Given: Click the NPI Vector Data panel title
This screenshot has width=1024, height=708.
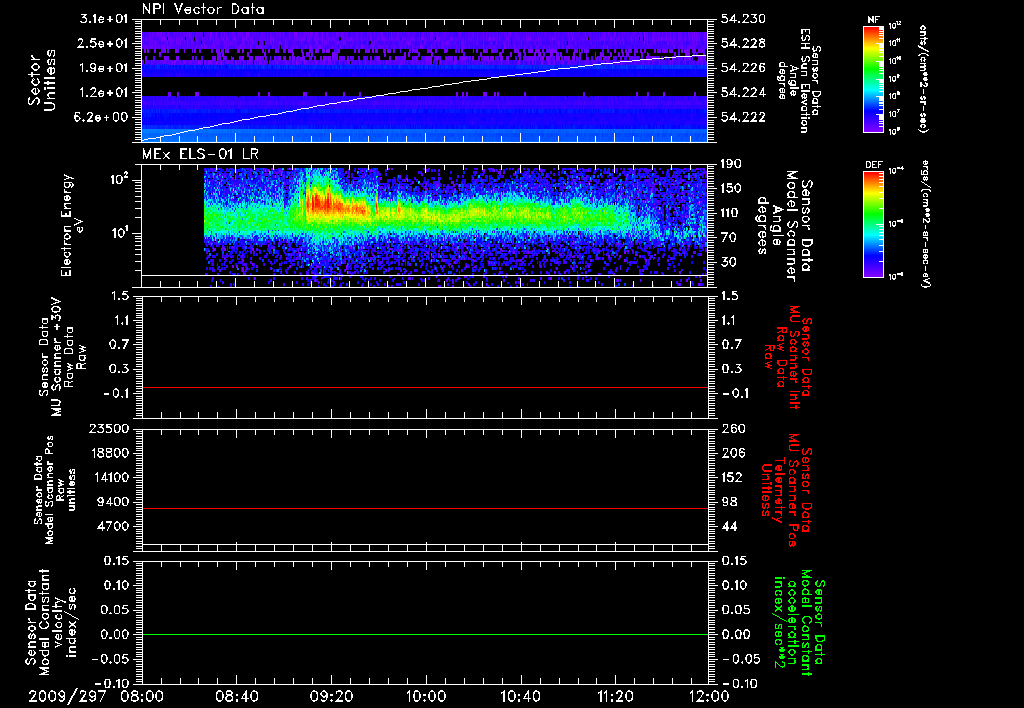Looking at the screenshot, I should 203,9.
